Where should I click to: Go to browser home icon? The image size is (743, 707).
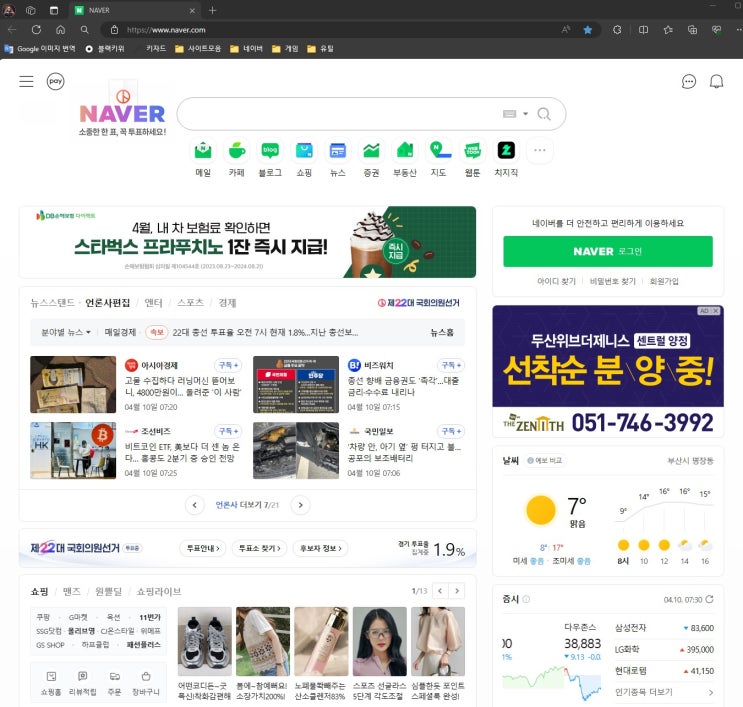click(x=61, y=29)
